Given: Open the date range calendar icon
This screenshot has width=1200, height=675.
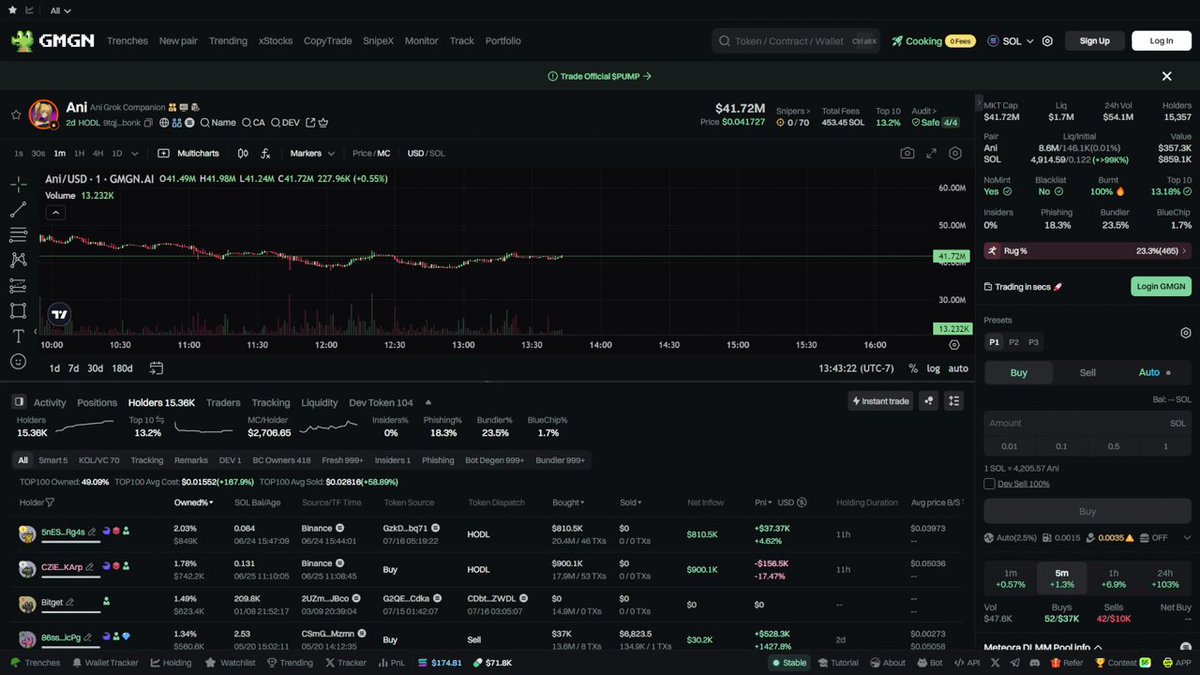Looking at the screenshot, I should click(156, 368).
